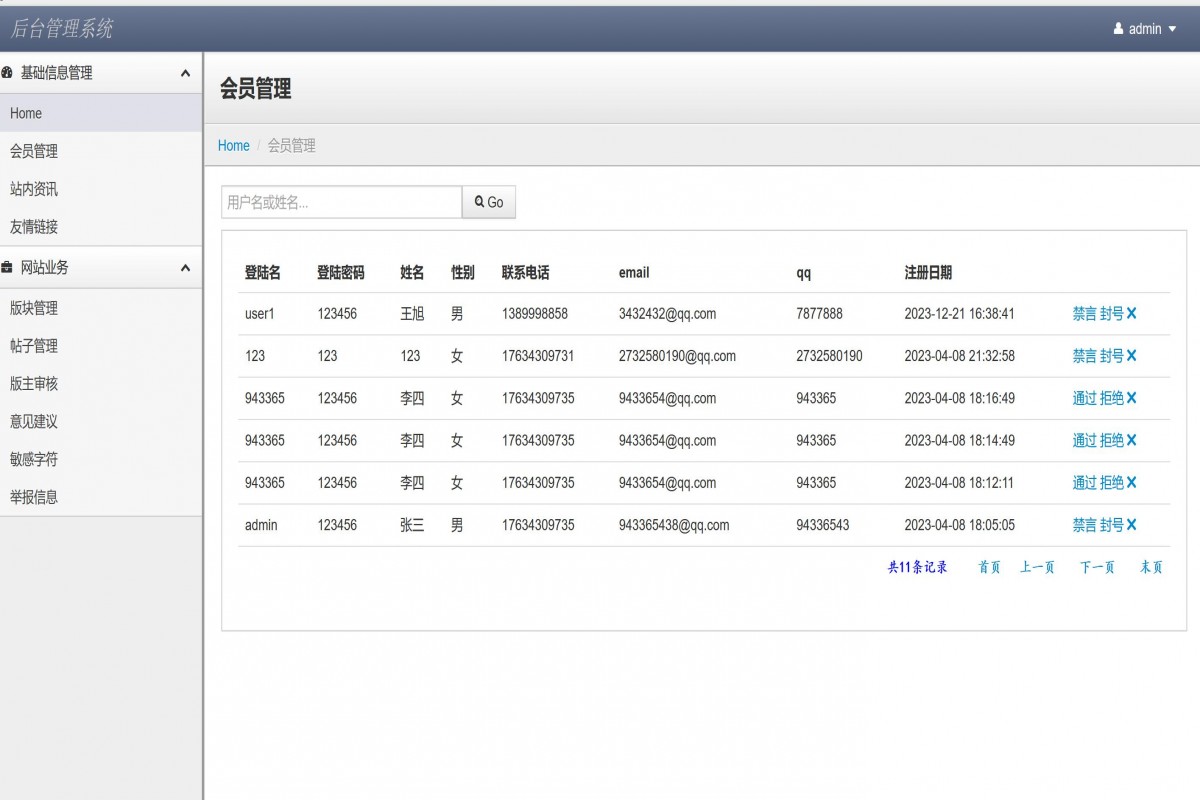Click the X delete icon on user1's row
Image resolution: width=1200 pixels, height=800 pixels.
[1130, 313]
